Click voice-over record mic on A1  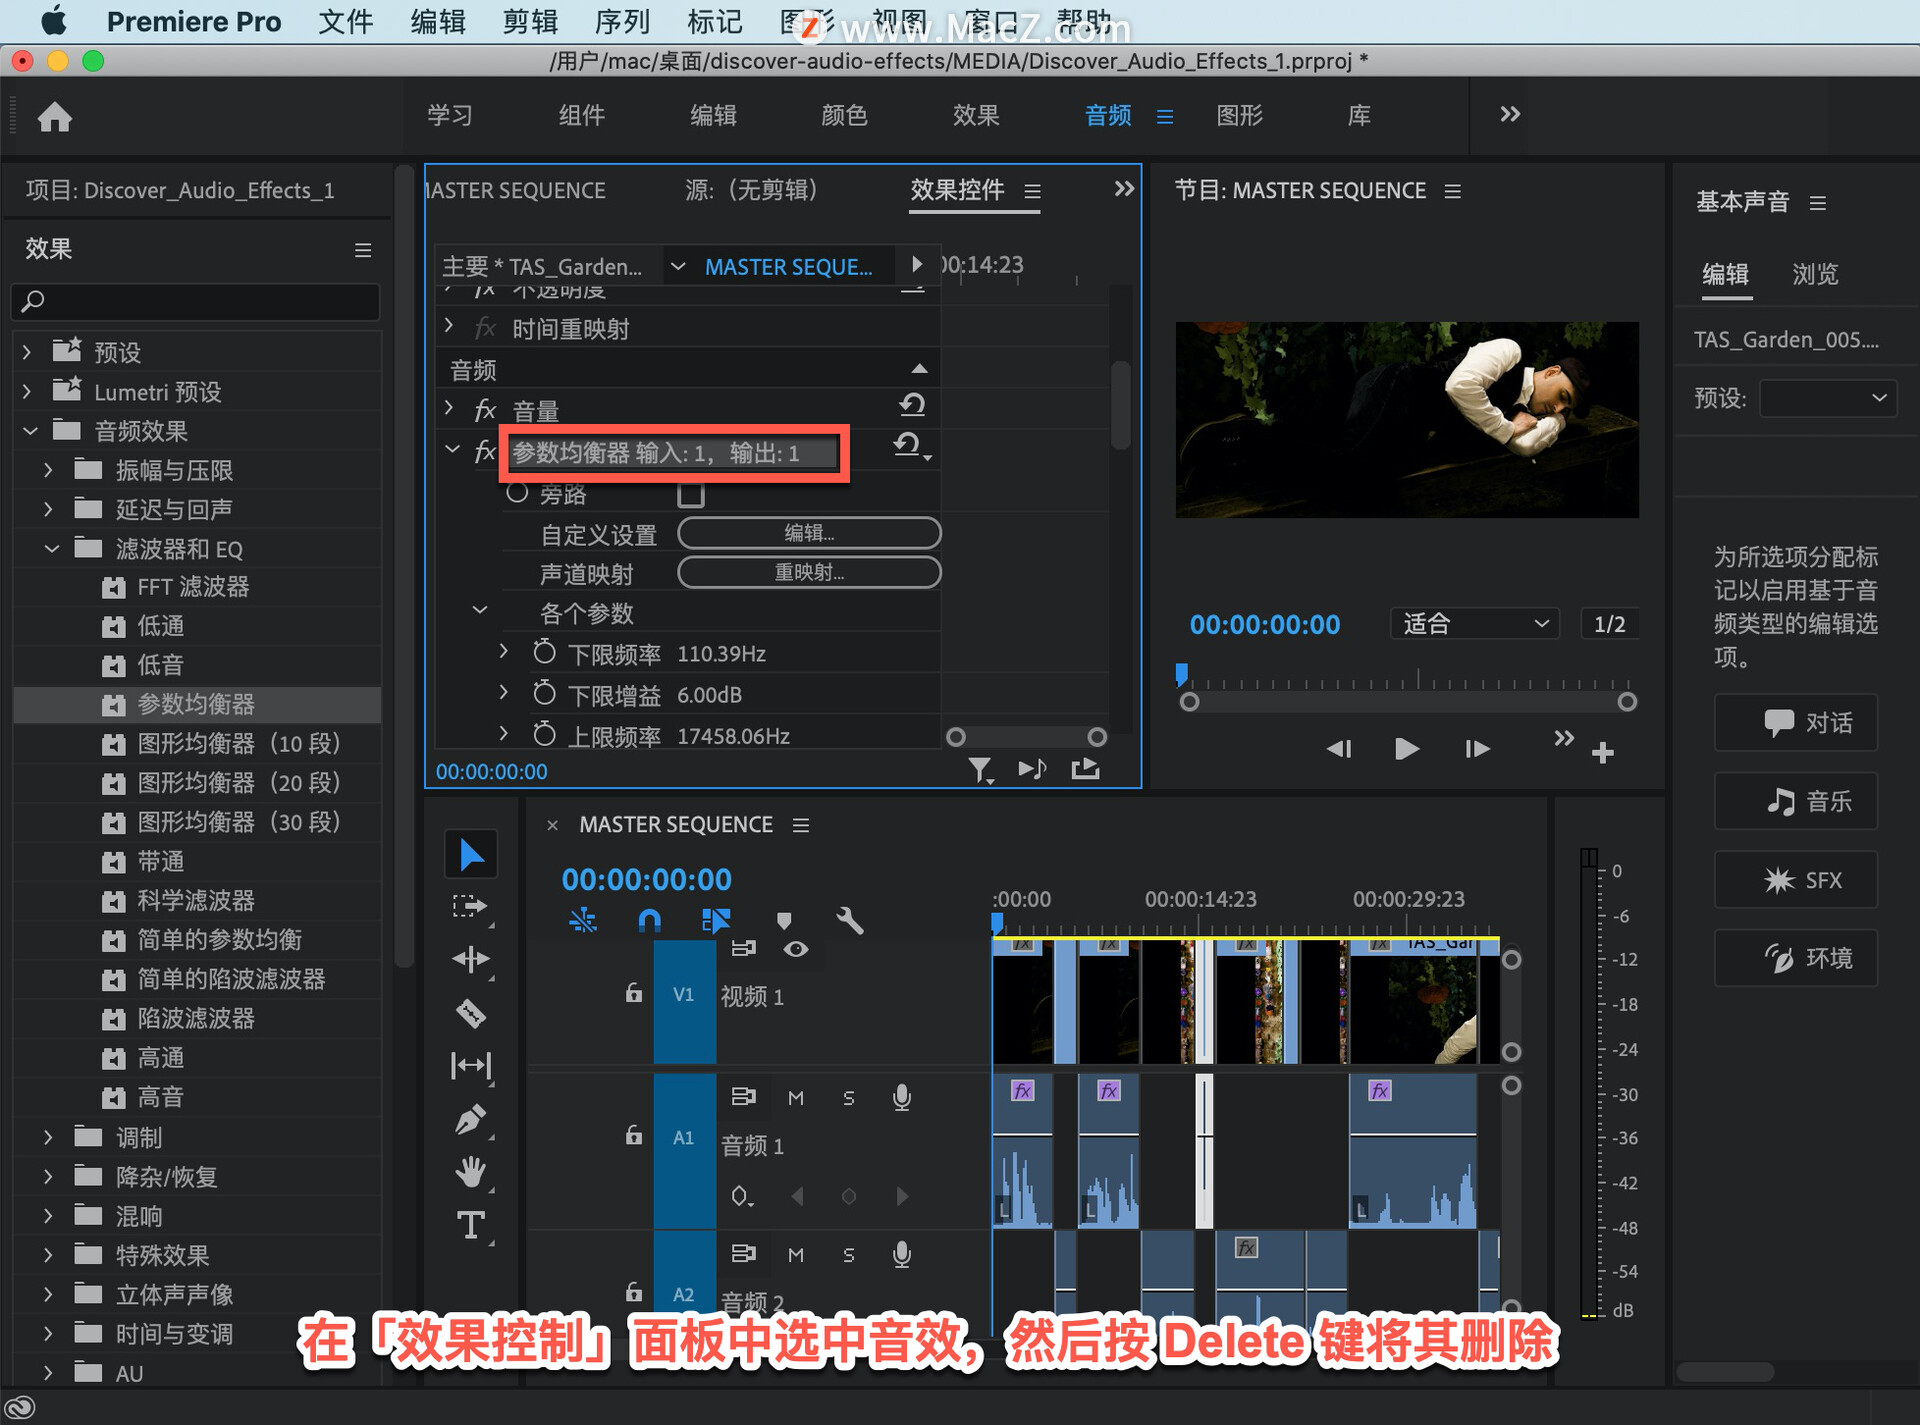[901, 1098]
